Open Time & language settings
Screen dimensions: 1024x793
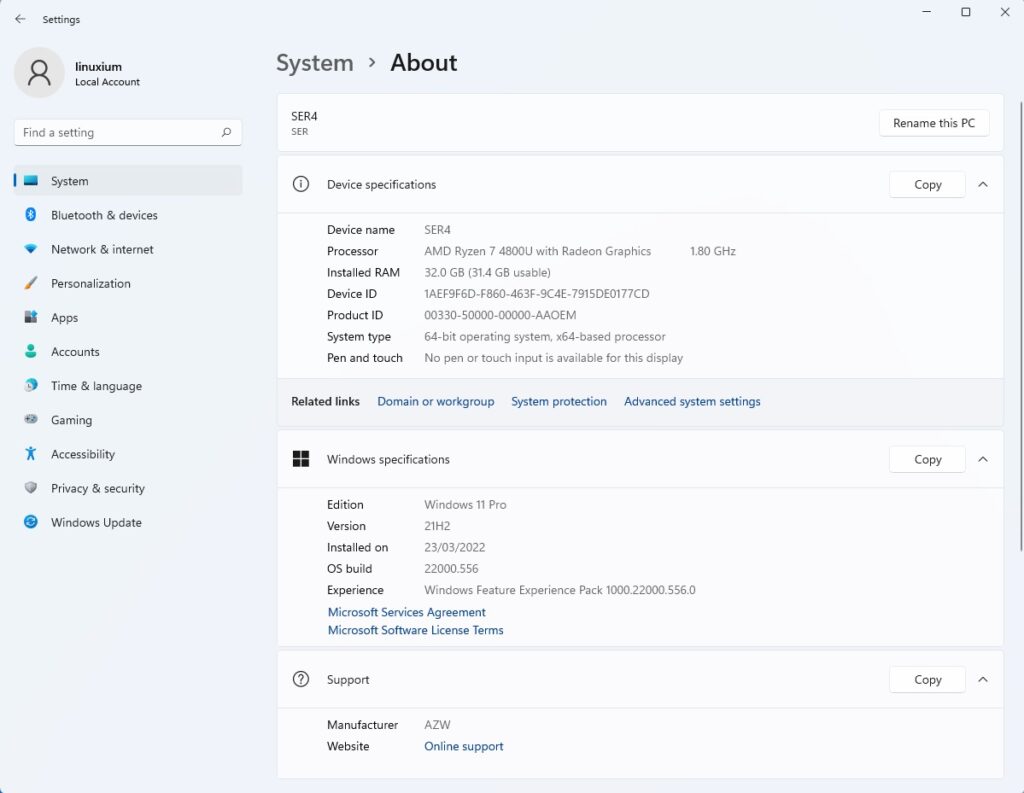[96, 386]
